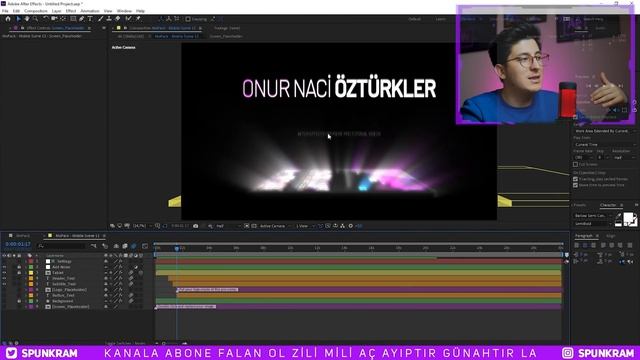The height and width of the screenshot is (360, 640).
Task: Expand the Tablet layer properties arrow
Action: 26,273
